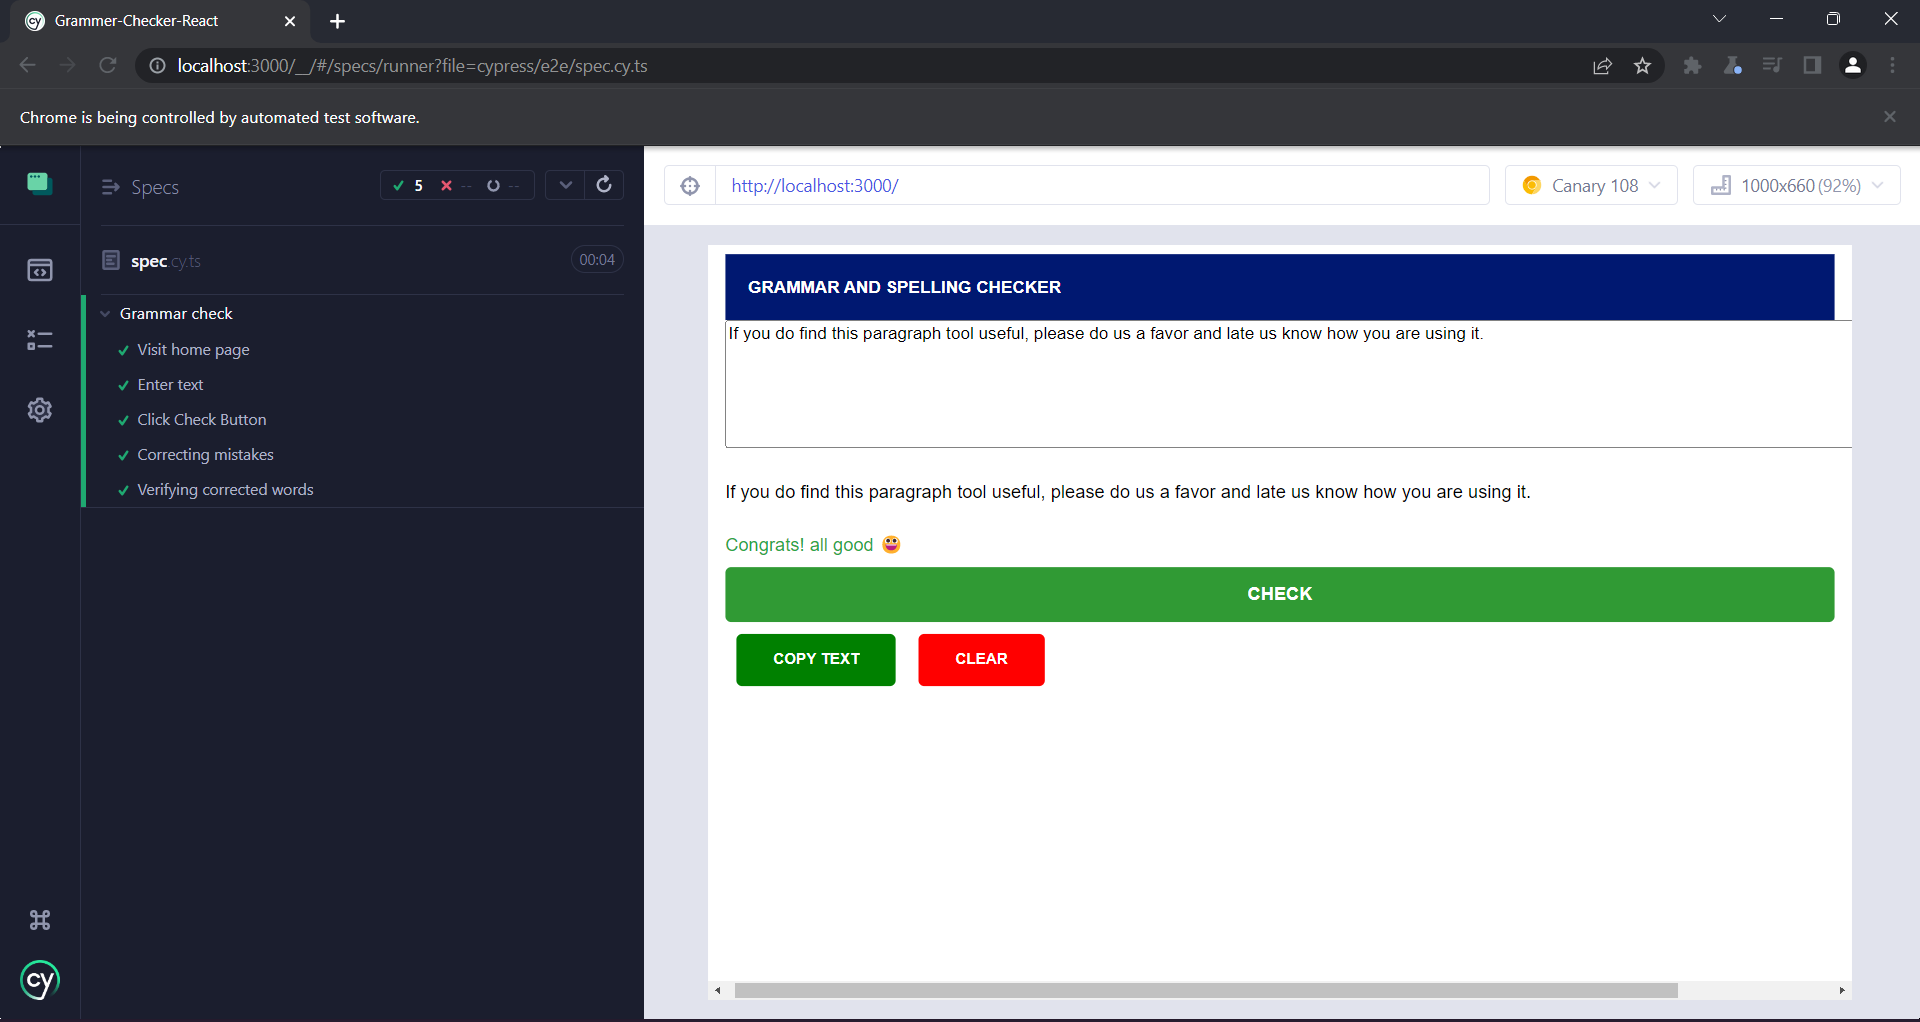Click the Cypress logo at sidebar bottom
The height and width of the screenshot is (1022, 1920).
(x=40, y=981)
